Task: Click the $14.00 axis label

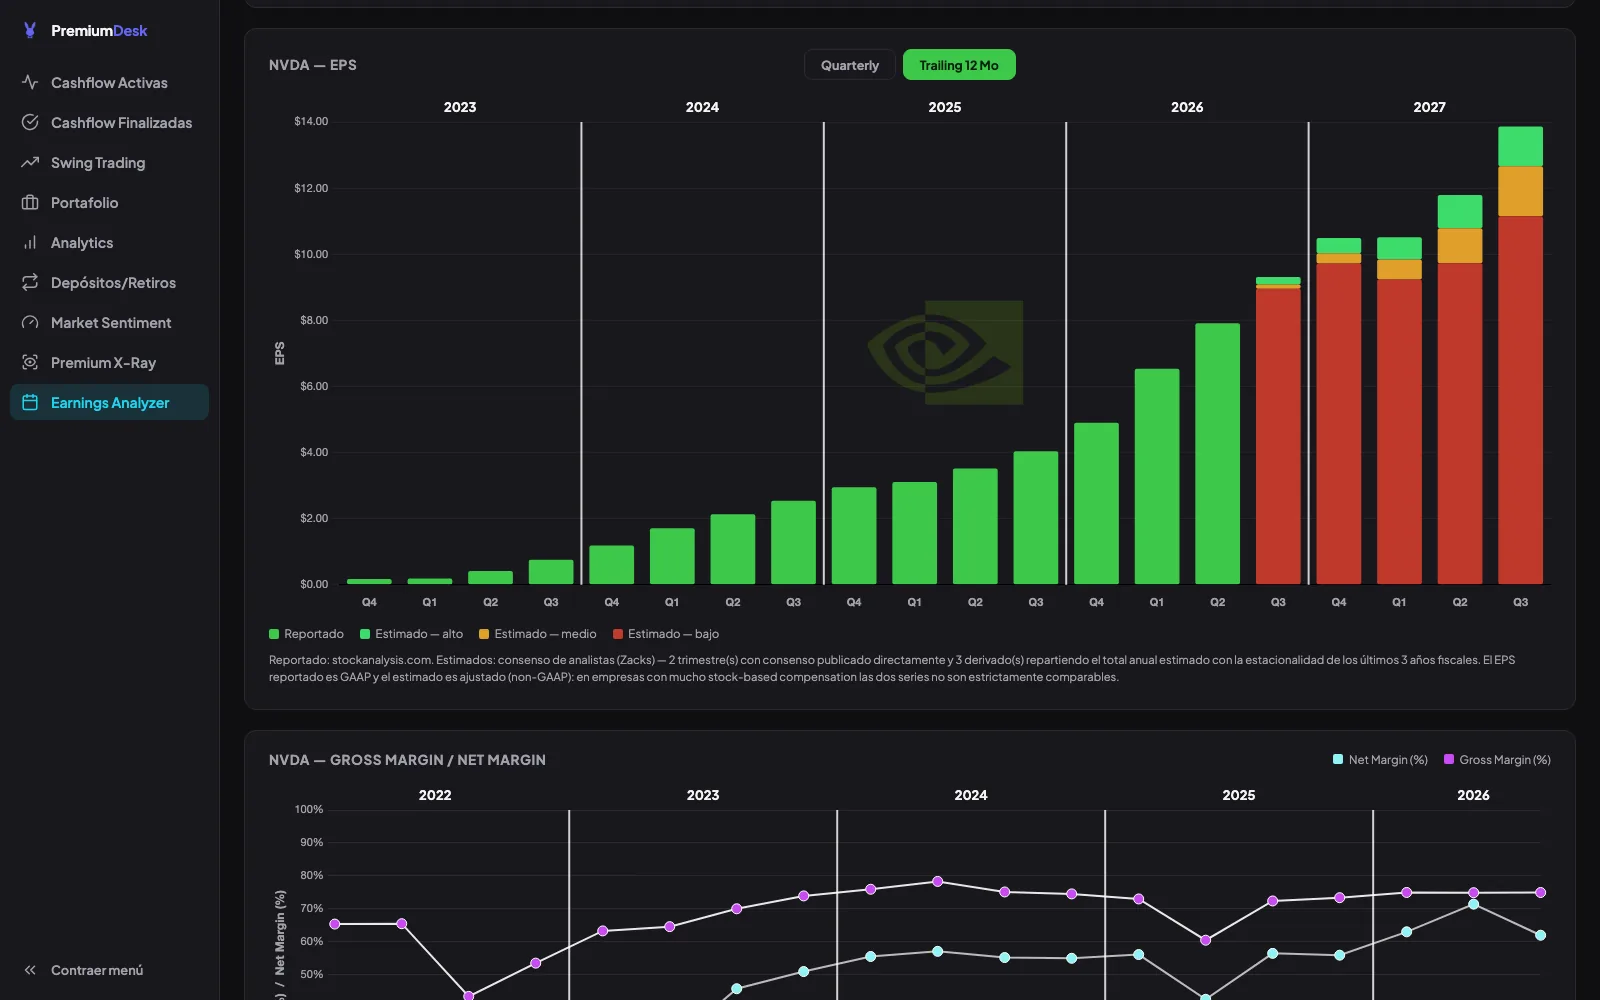Action: pyautogui.click(x=311, y=121)
